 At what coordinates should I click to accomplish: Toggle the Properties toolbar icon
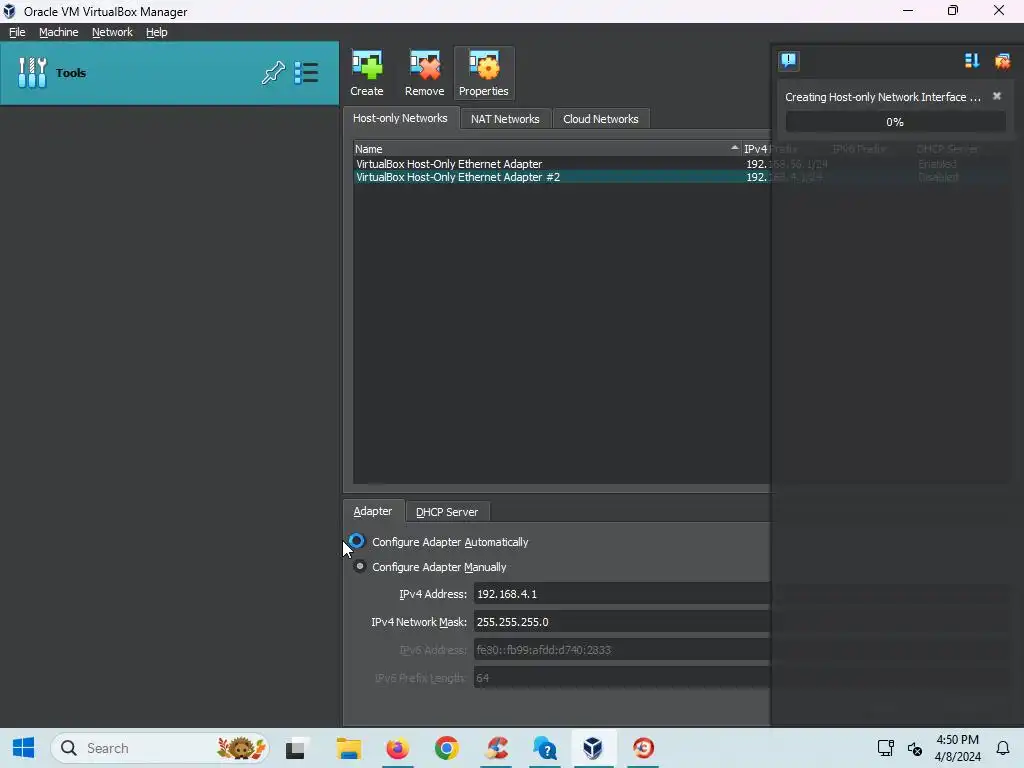483,73
